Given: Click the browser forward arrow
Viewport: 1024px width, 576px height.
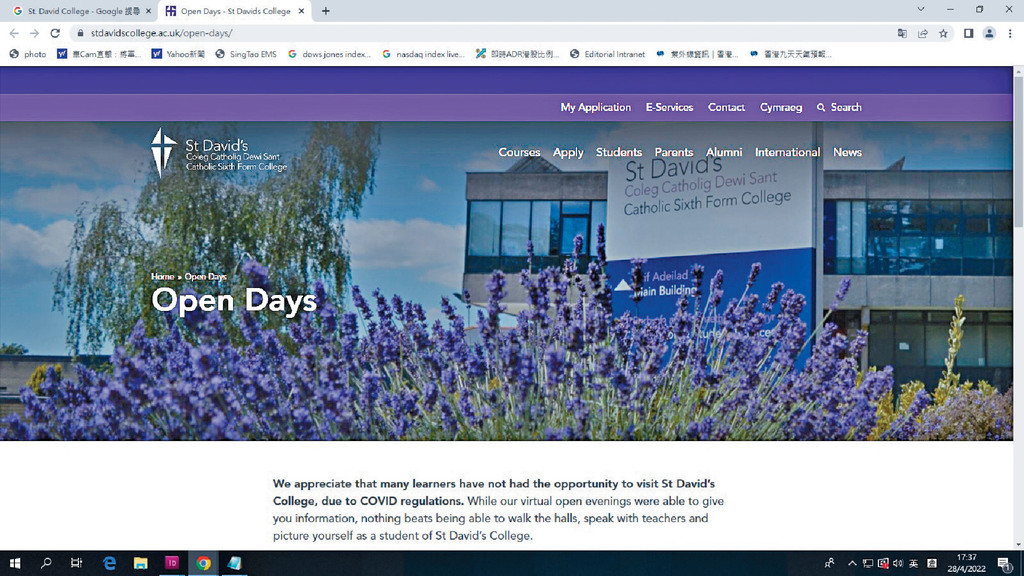Looking at the screenshot, I should (35, 33).
